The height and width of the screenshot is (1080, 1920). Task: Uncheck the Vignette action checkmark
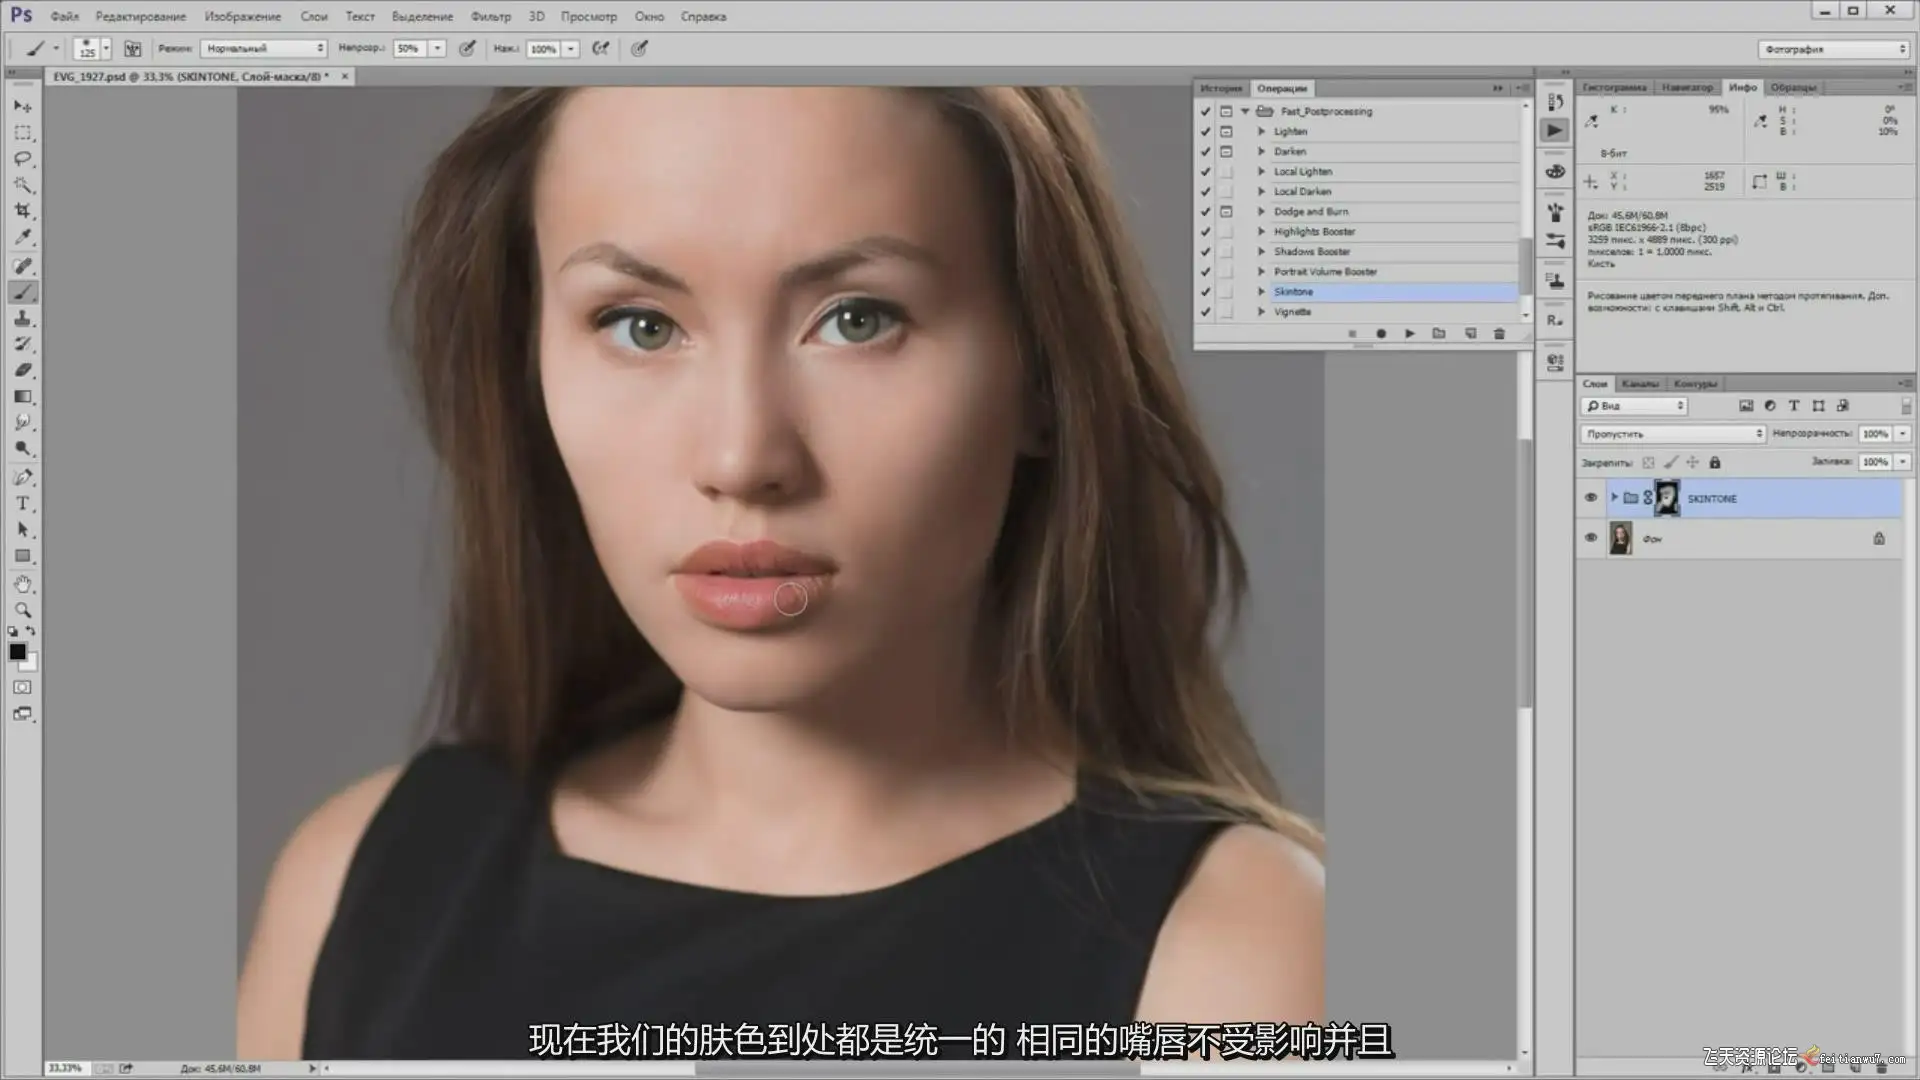(1205, 312)
